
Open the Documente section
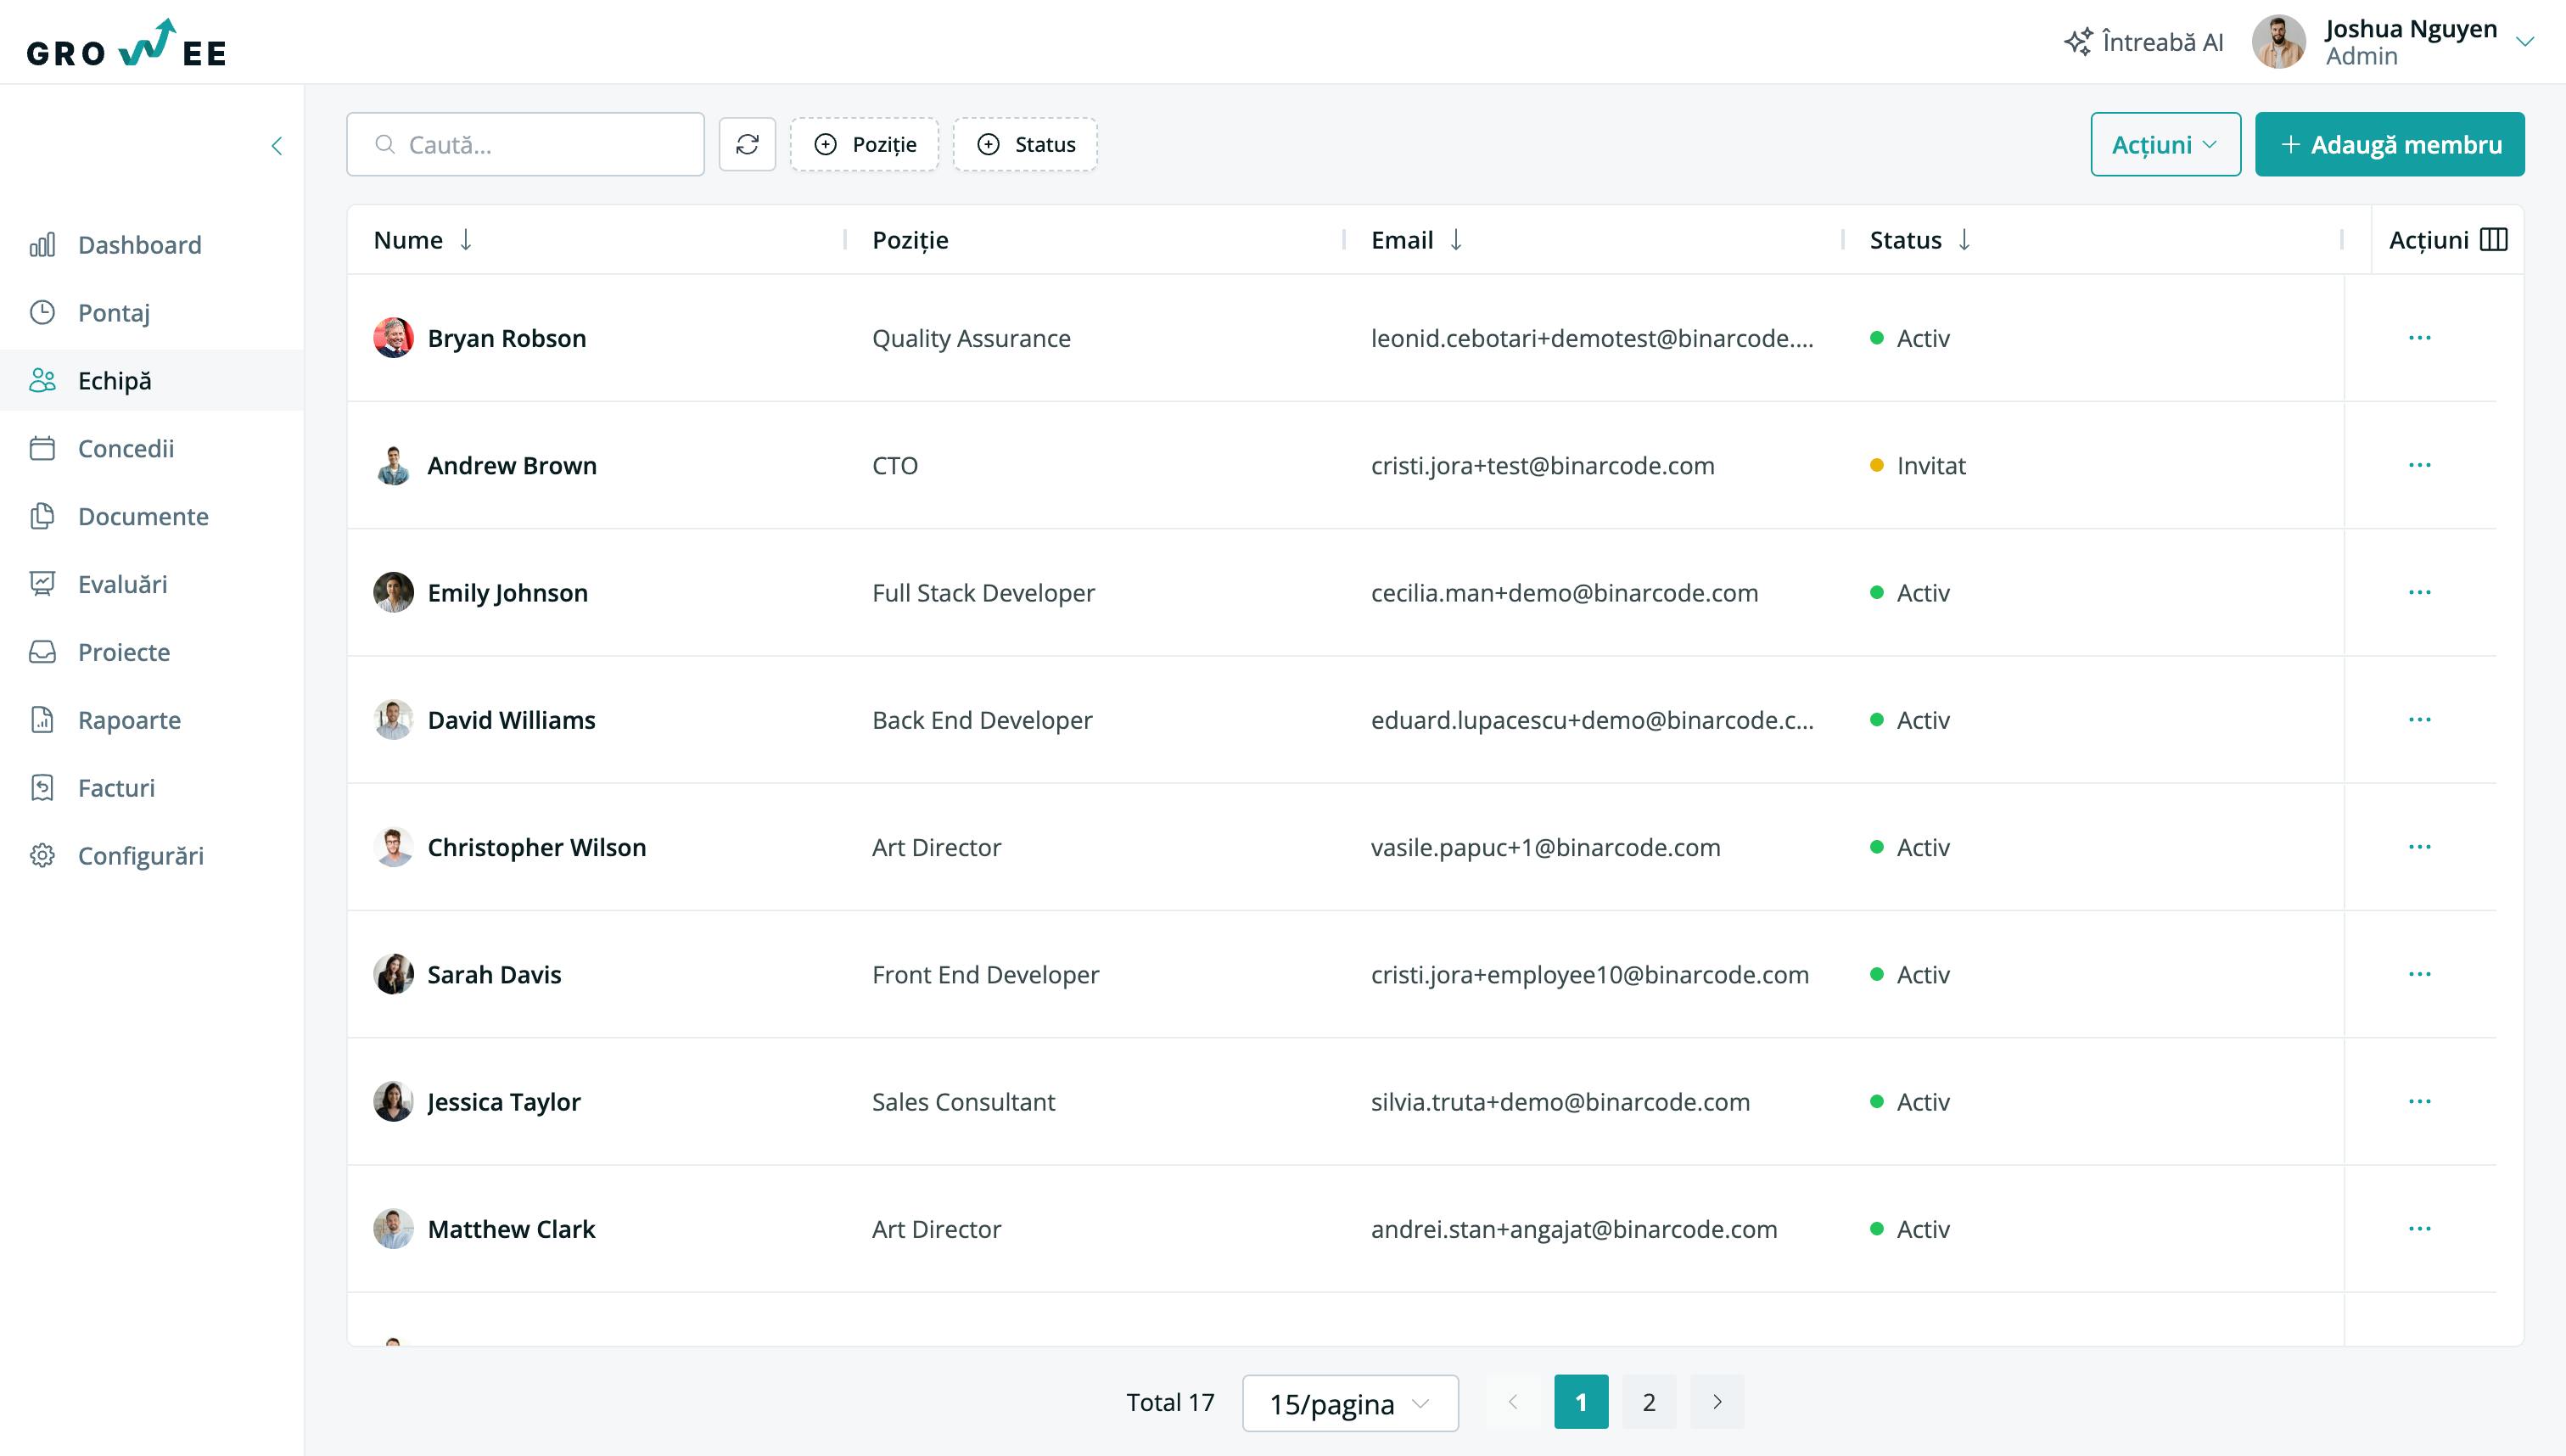(143, 517)
